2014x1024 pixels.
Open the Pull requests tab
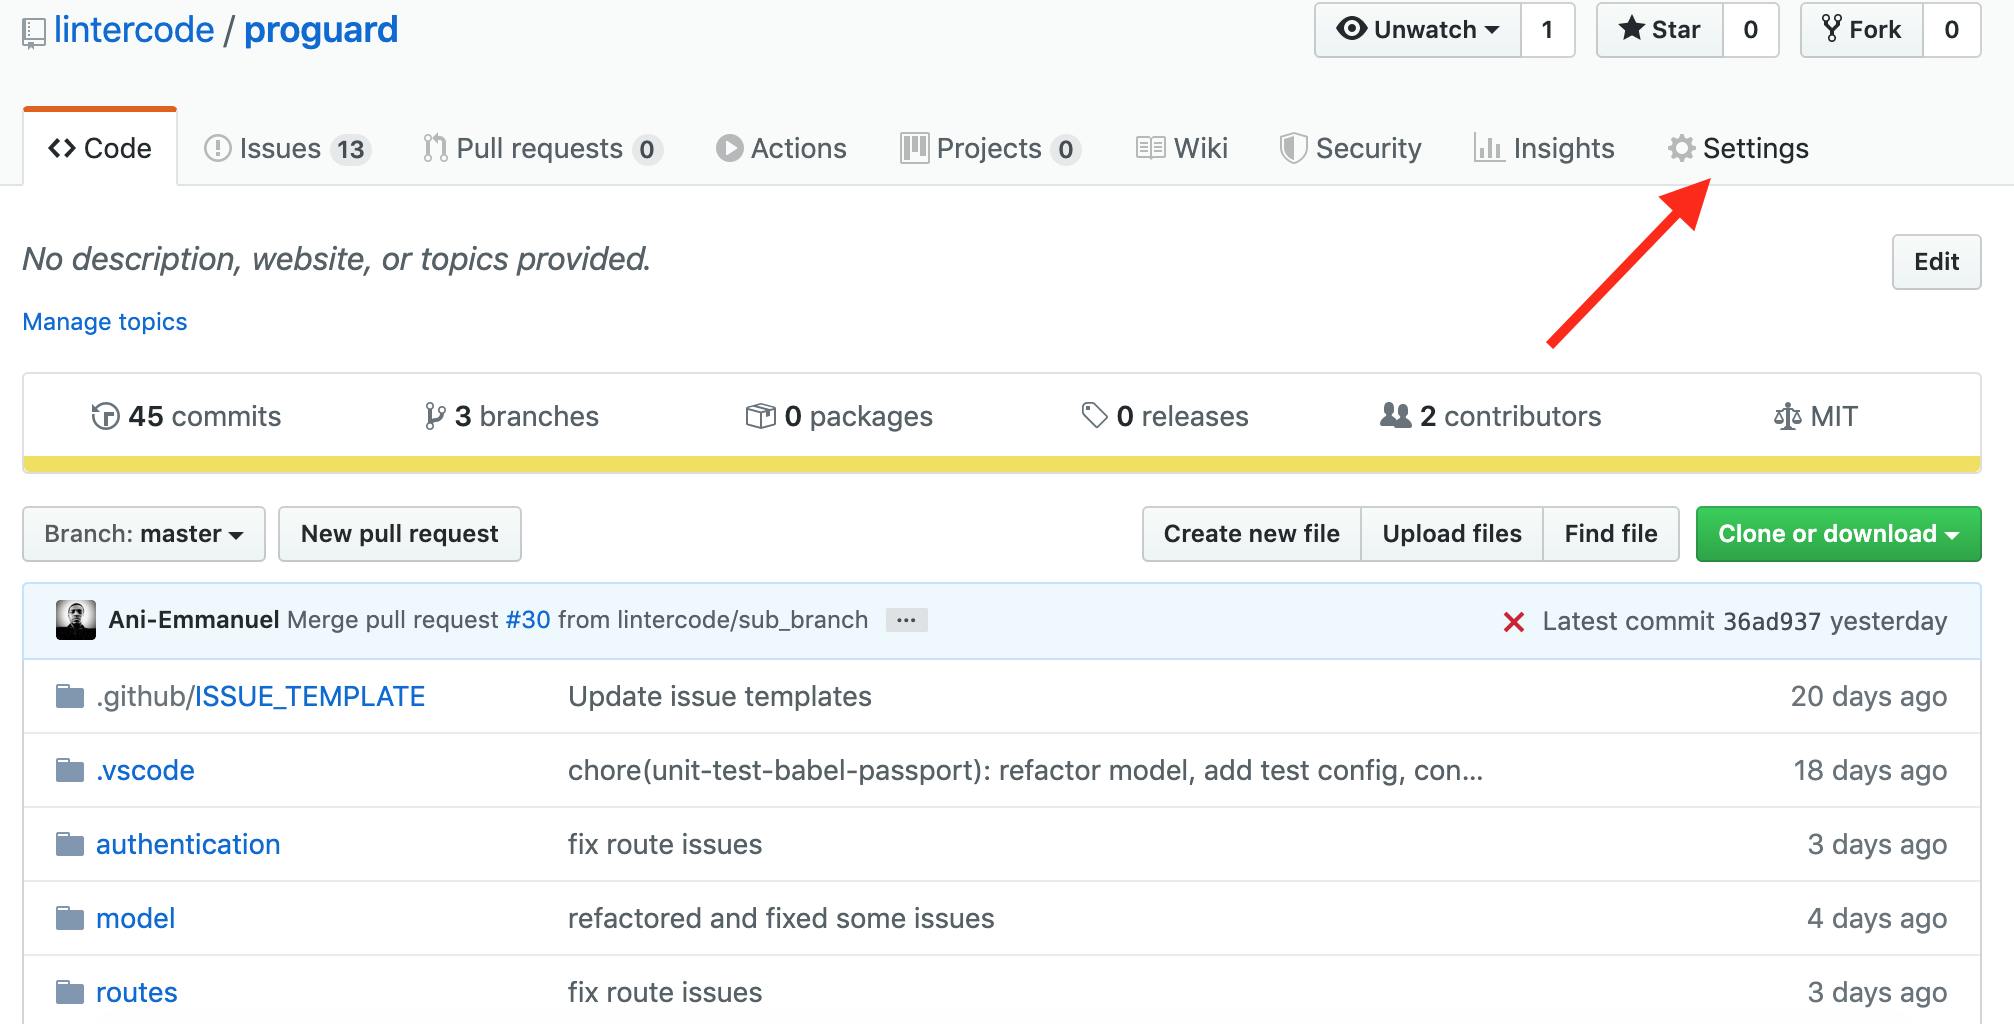pos(540,148)
